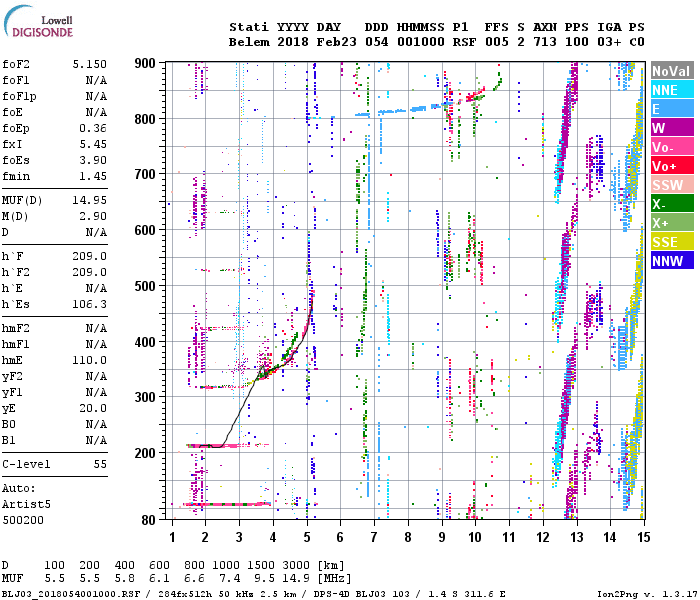Click the 10 MHz frequency axis label

click(475, 537)
